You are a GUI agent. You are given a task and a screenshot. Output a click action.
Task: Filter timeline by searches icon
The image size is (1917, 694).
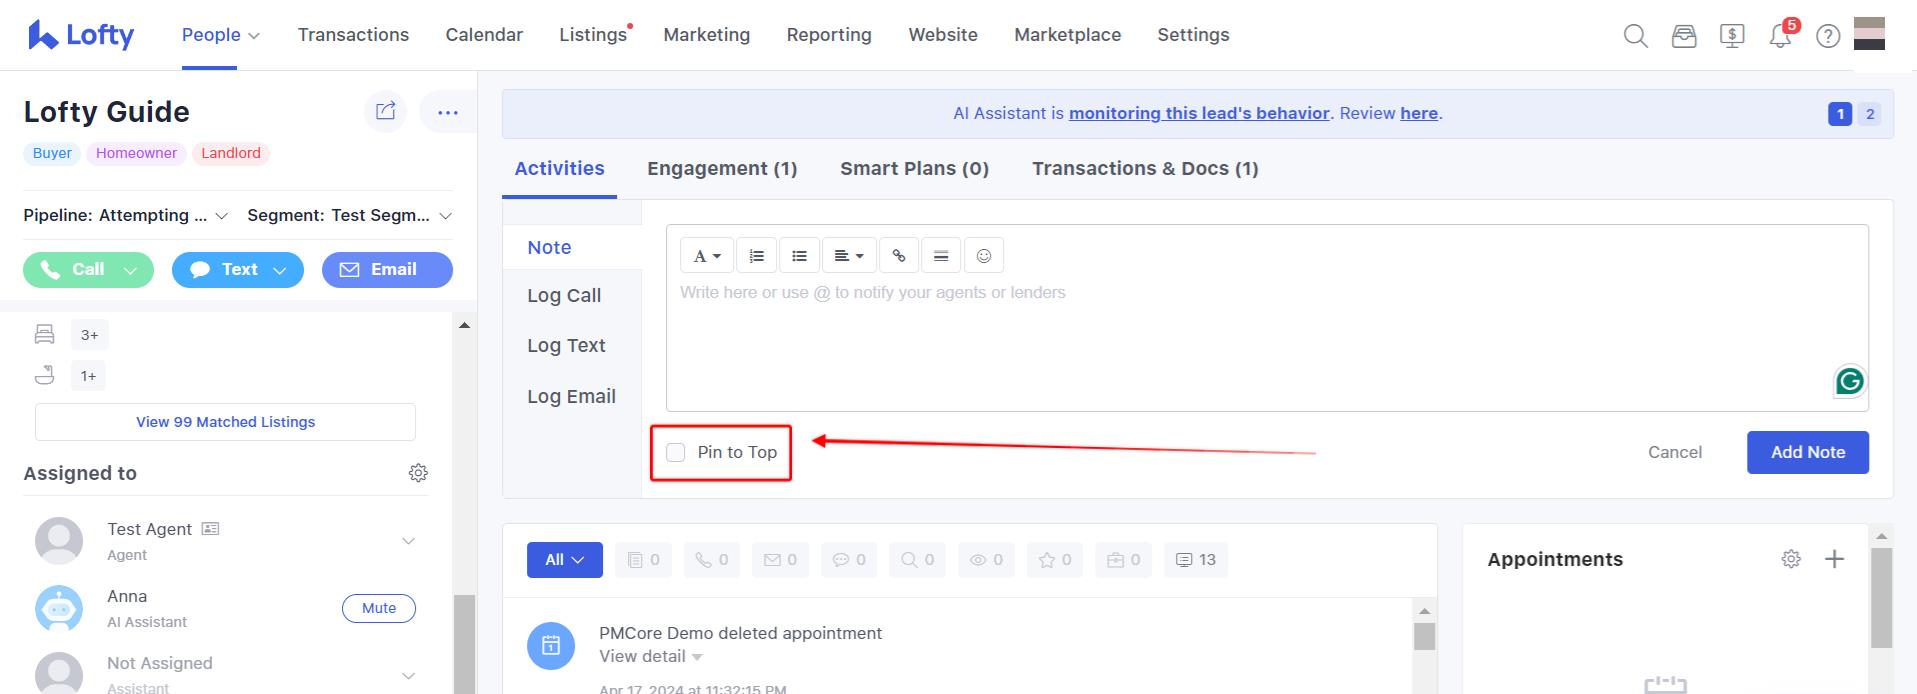(x=917, y=560)
